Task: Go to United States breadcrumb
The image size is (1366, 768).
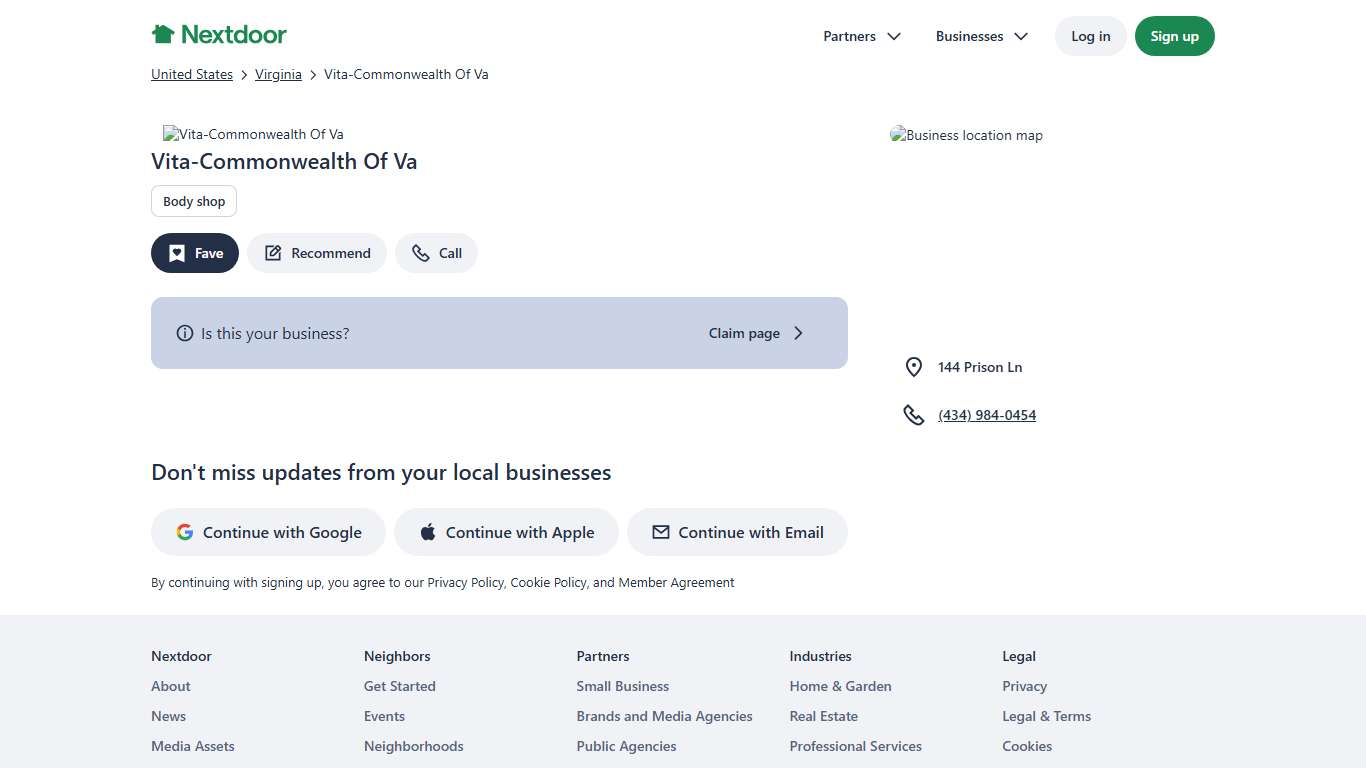Action: point(192,75)
